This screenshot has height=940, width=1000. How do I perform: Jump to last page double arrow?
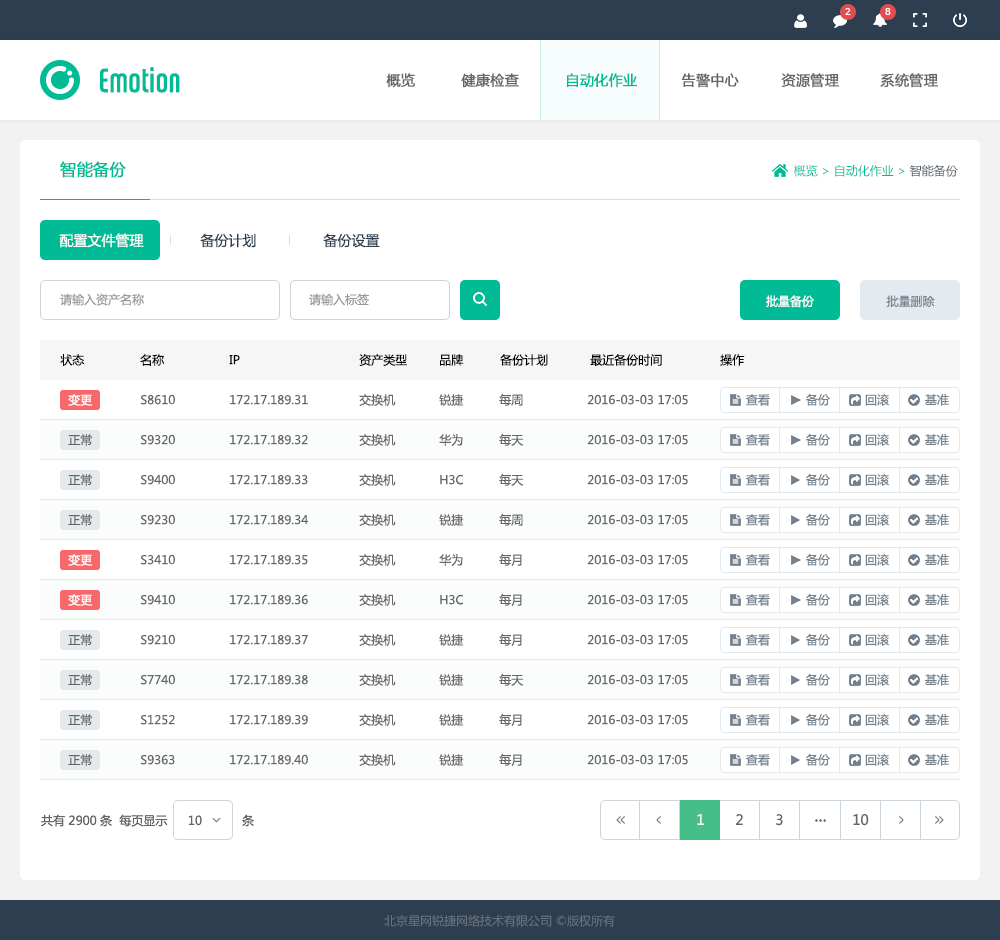tap(939, 820)
